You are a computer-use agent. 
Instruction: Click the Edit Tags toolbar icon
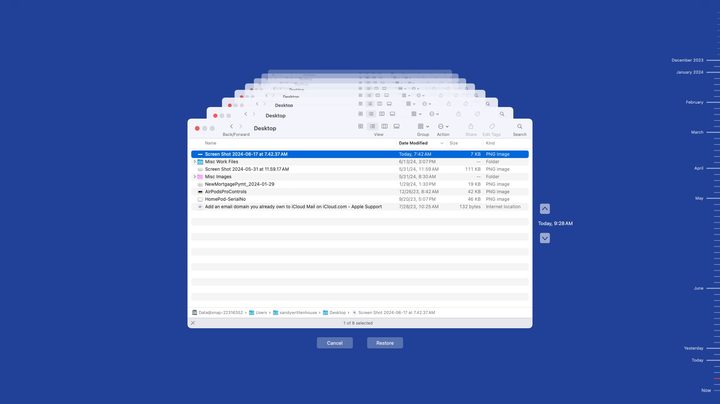coord(492,126)
